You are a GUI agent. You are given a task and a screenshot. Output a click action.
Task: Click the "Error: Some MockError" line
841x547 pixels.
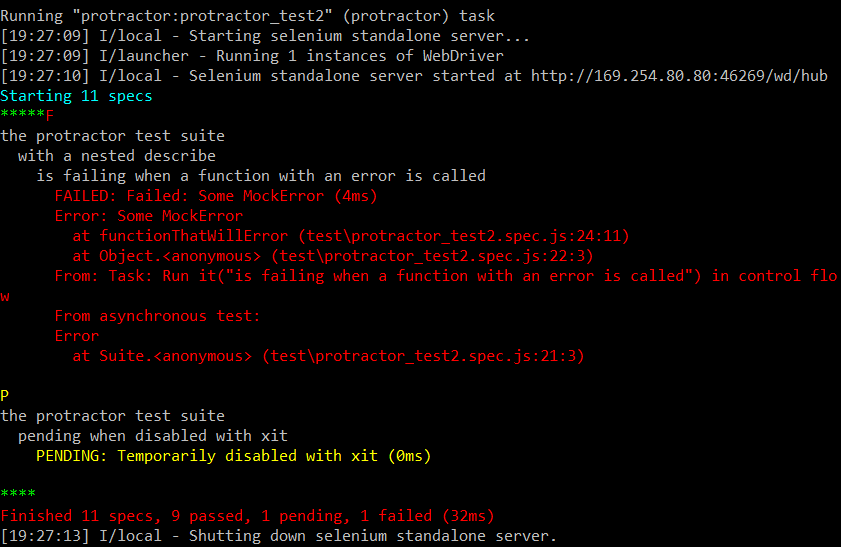(x=148, y=216)
